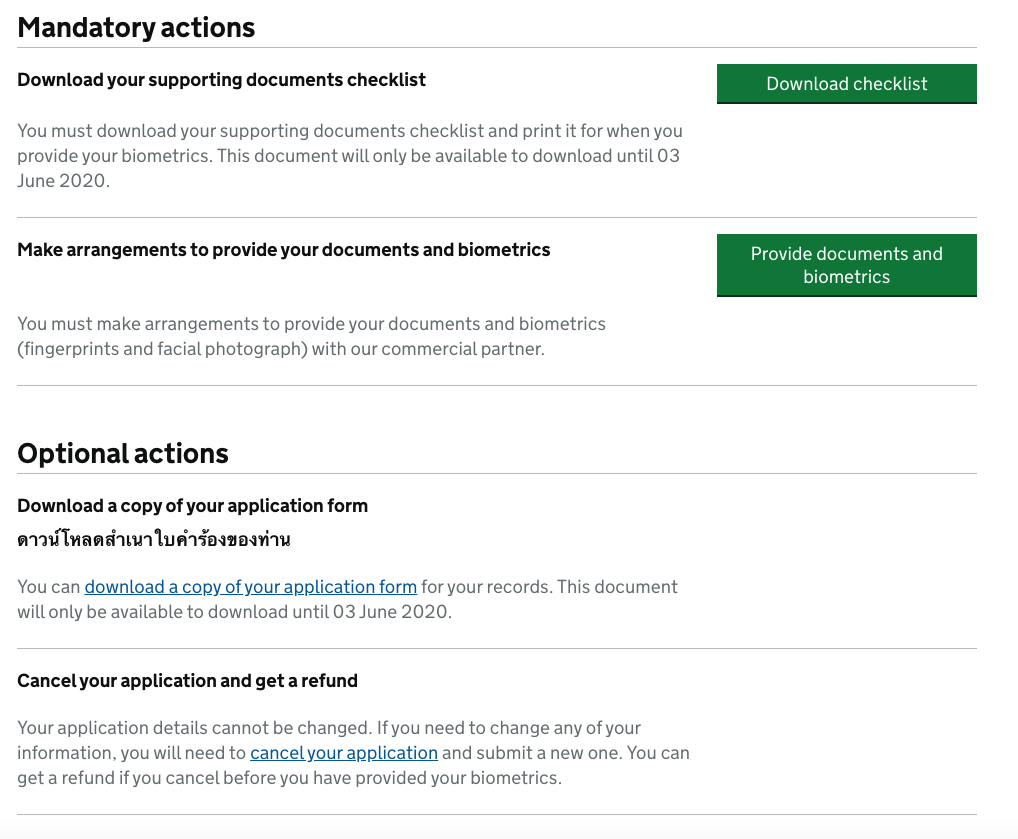This screenshot has height=839, width=1018.
Task: Follow the cancel your application link
Action: [x=344, y=753]
